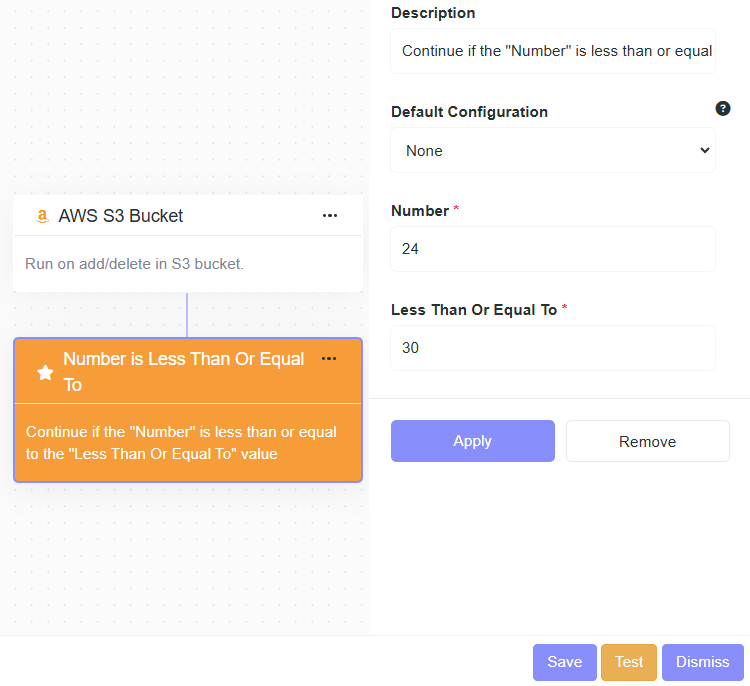Viewport: 750px width, 686px height.
Task: Run the workflow with the Test button
Action: (x=629, y=662)
